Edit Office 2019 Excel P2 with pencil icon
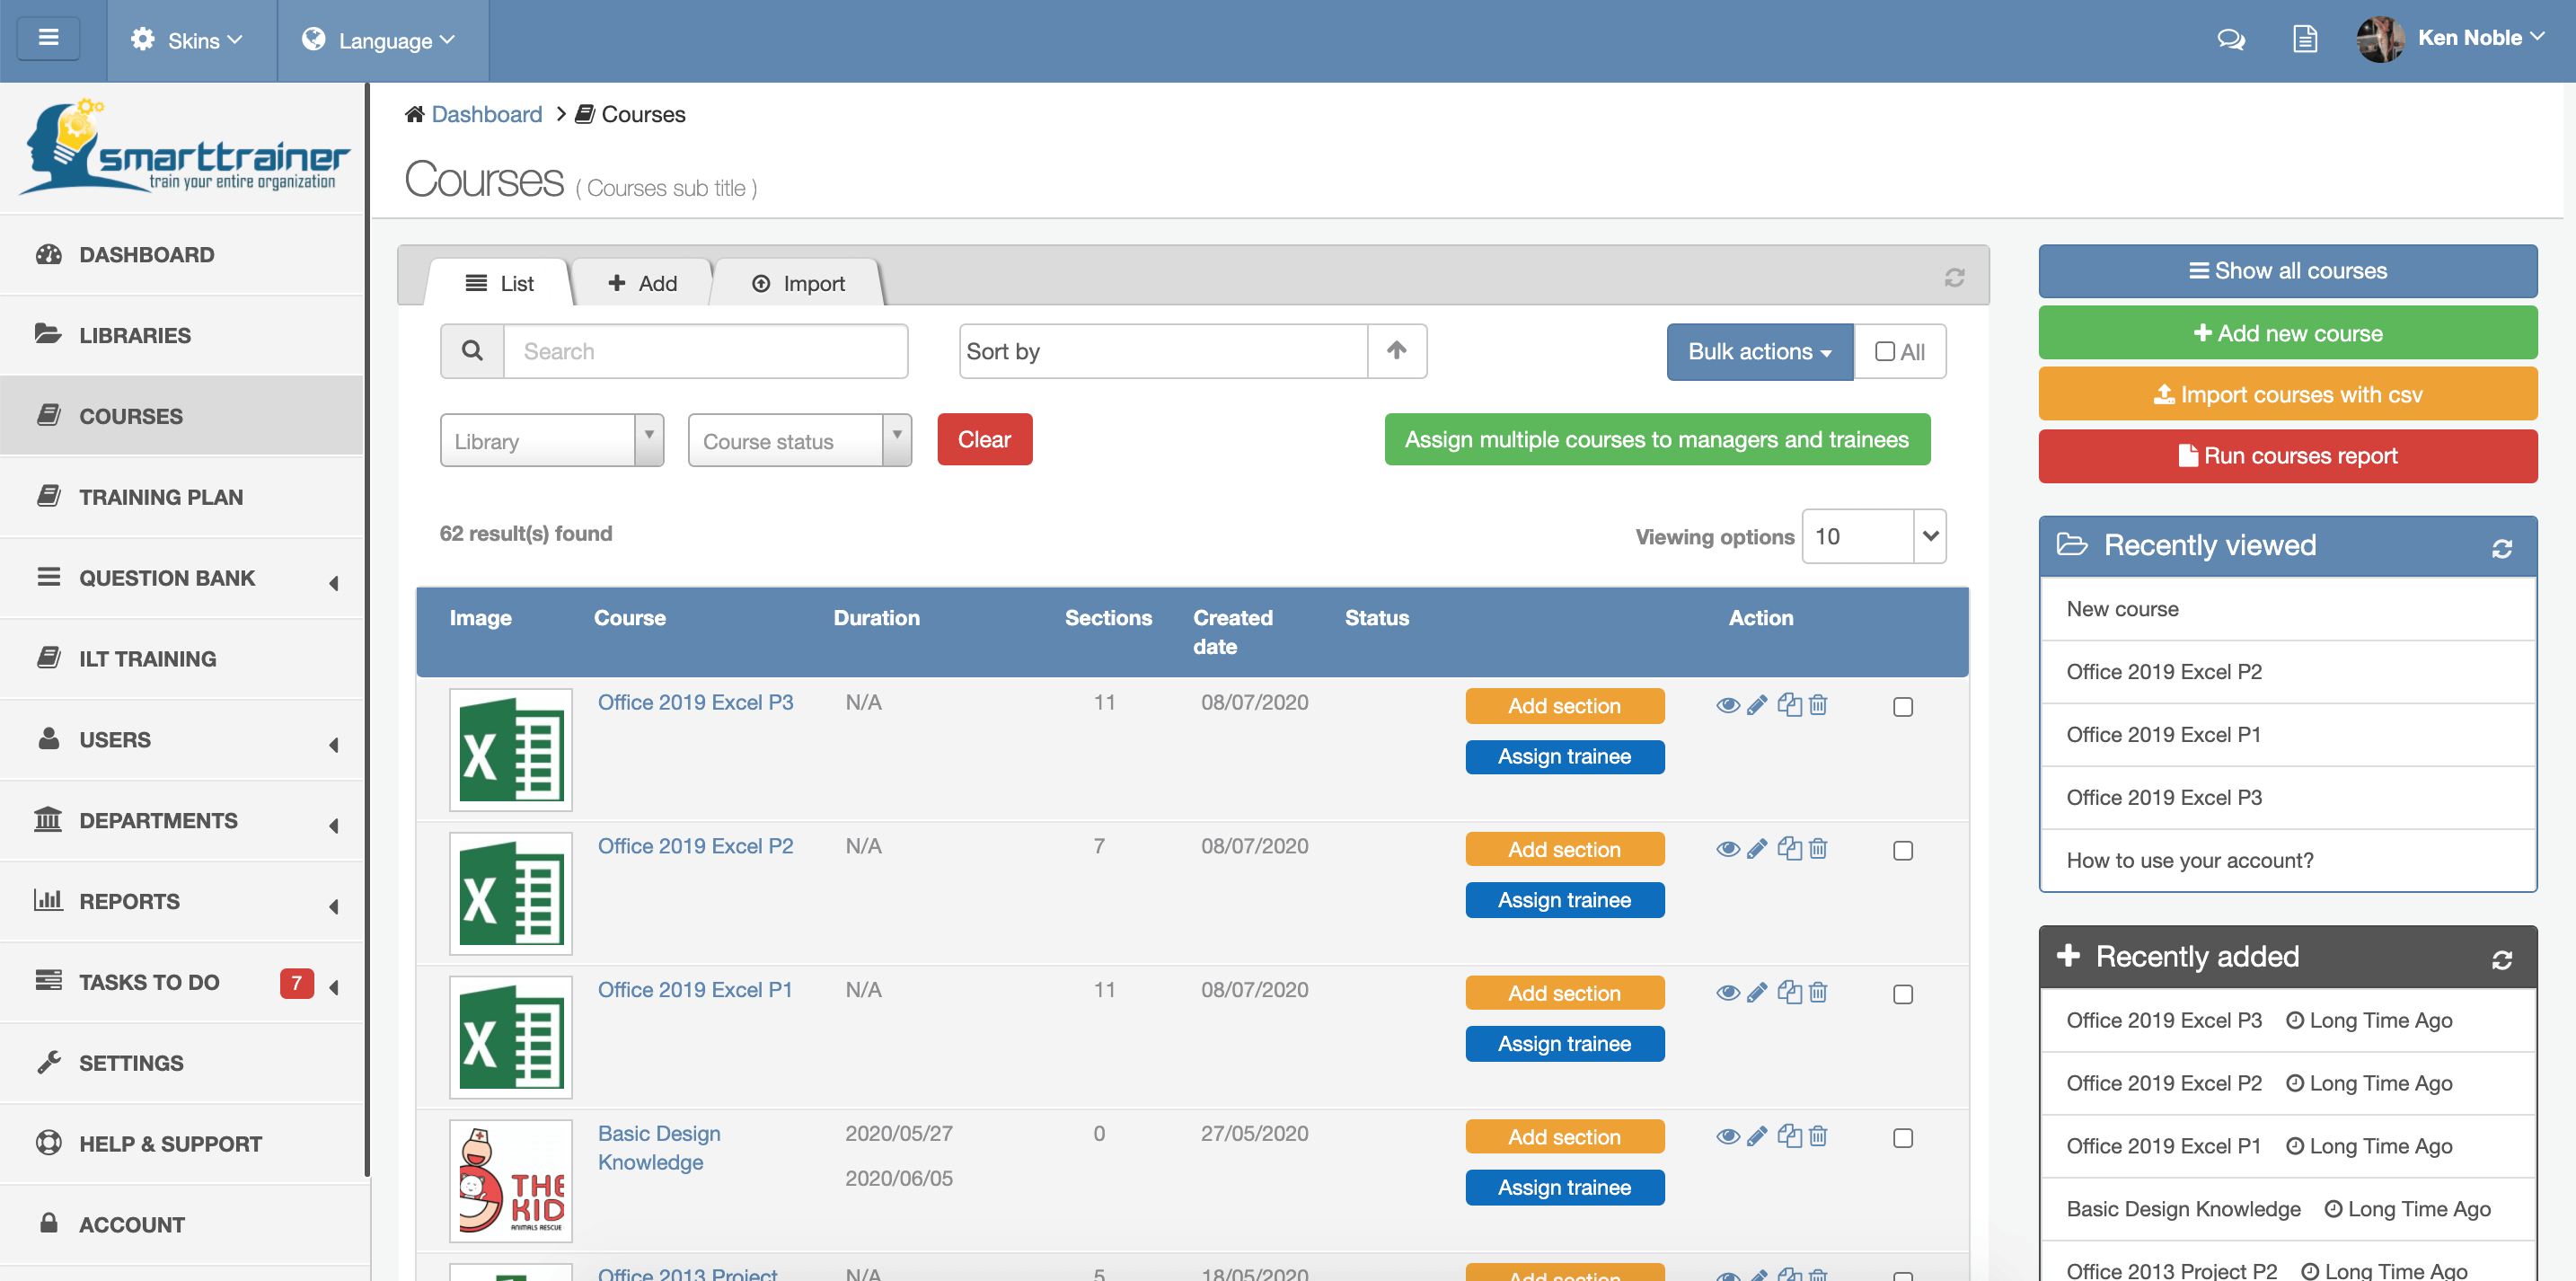 (x=1757, y=850)
